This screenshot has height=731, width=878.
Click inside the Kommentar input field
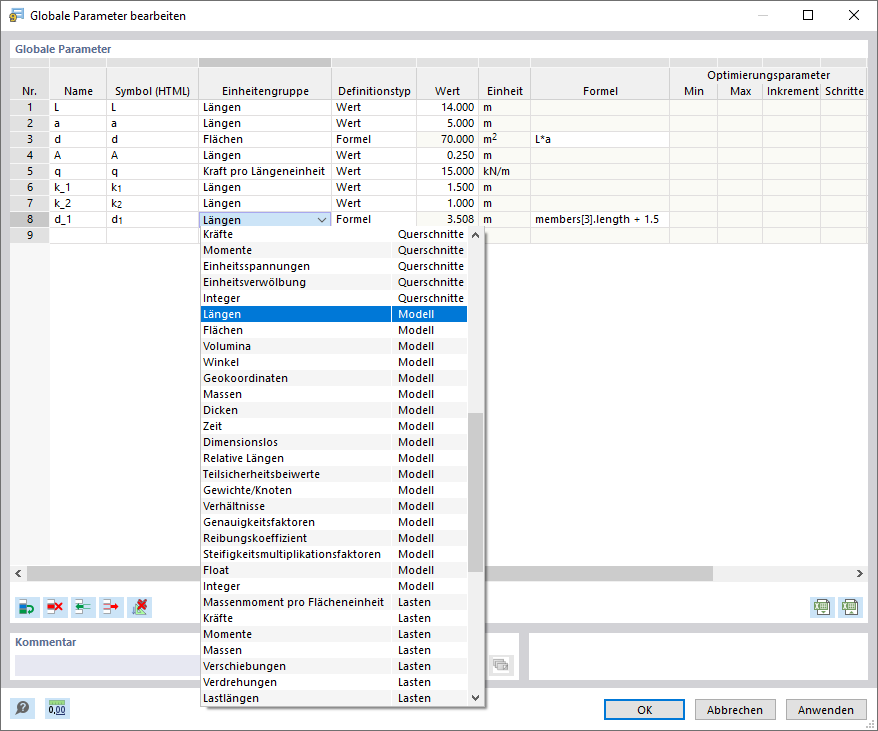[100, 665]
